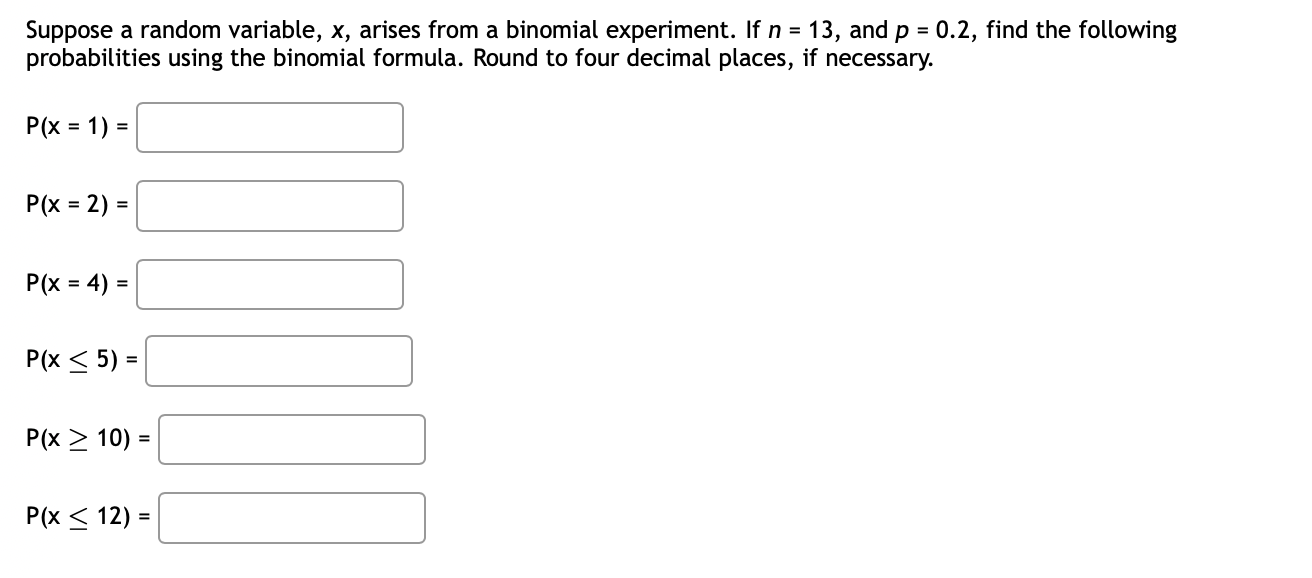Select the P(x = 4) label text
This screenshot has height=578, width=1312.
pos(65,283)
